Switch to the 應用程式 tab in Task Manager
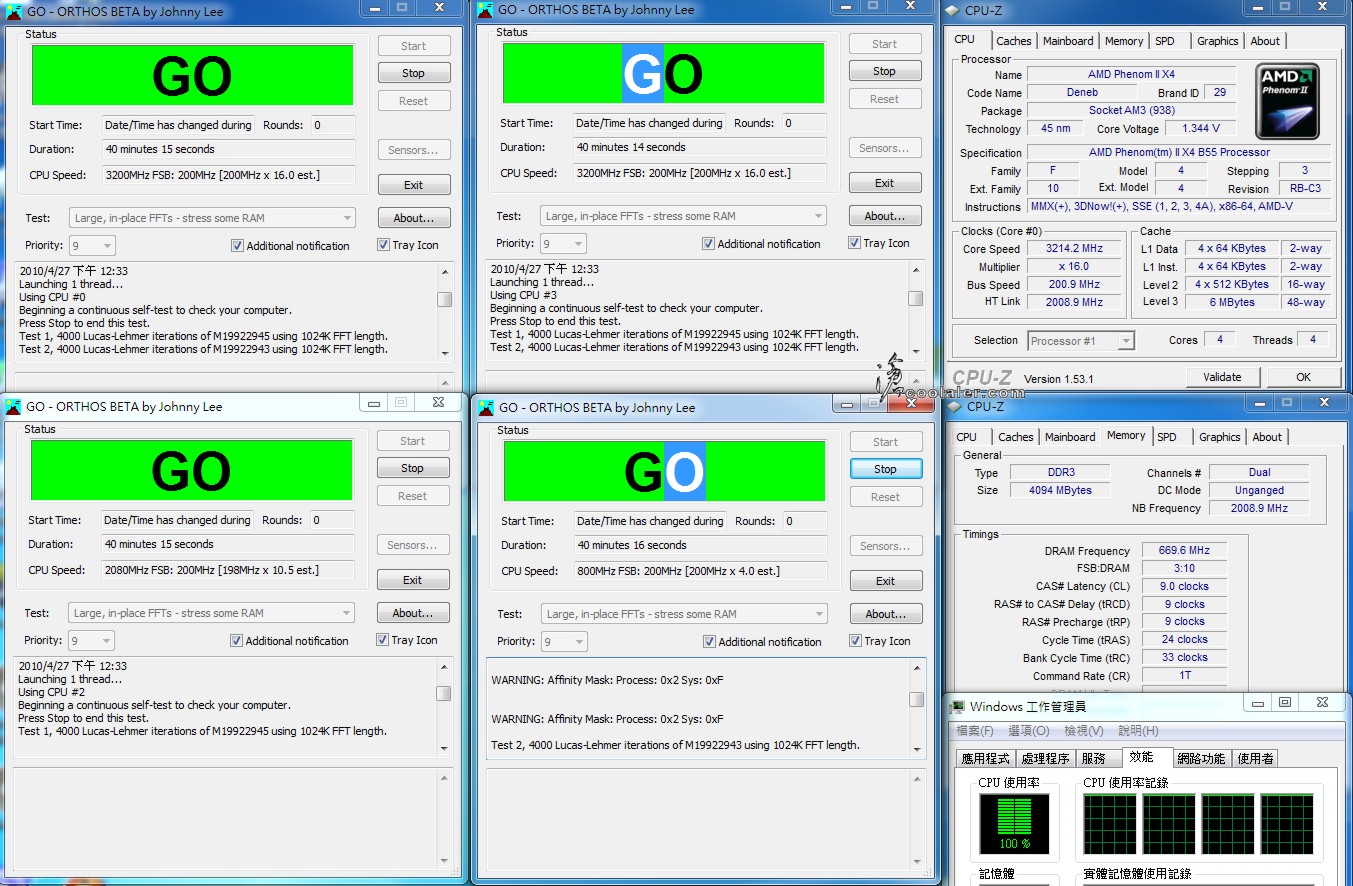The image size is (1353, 886). point(985,759)
